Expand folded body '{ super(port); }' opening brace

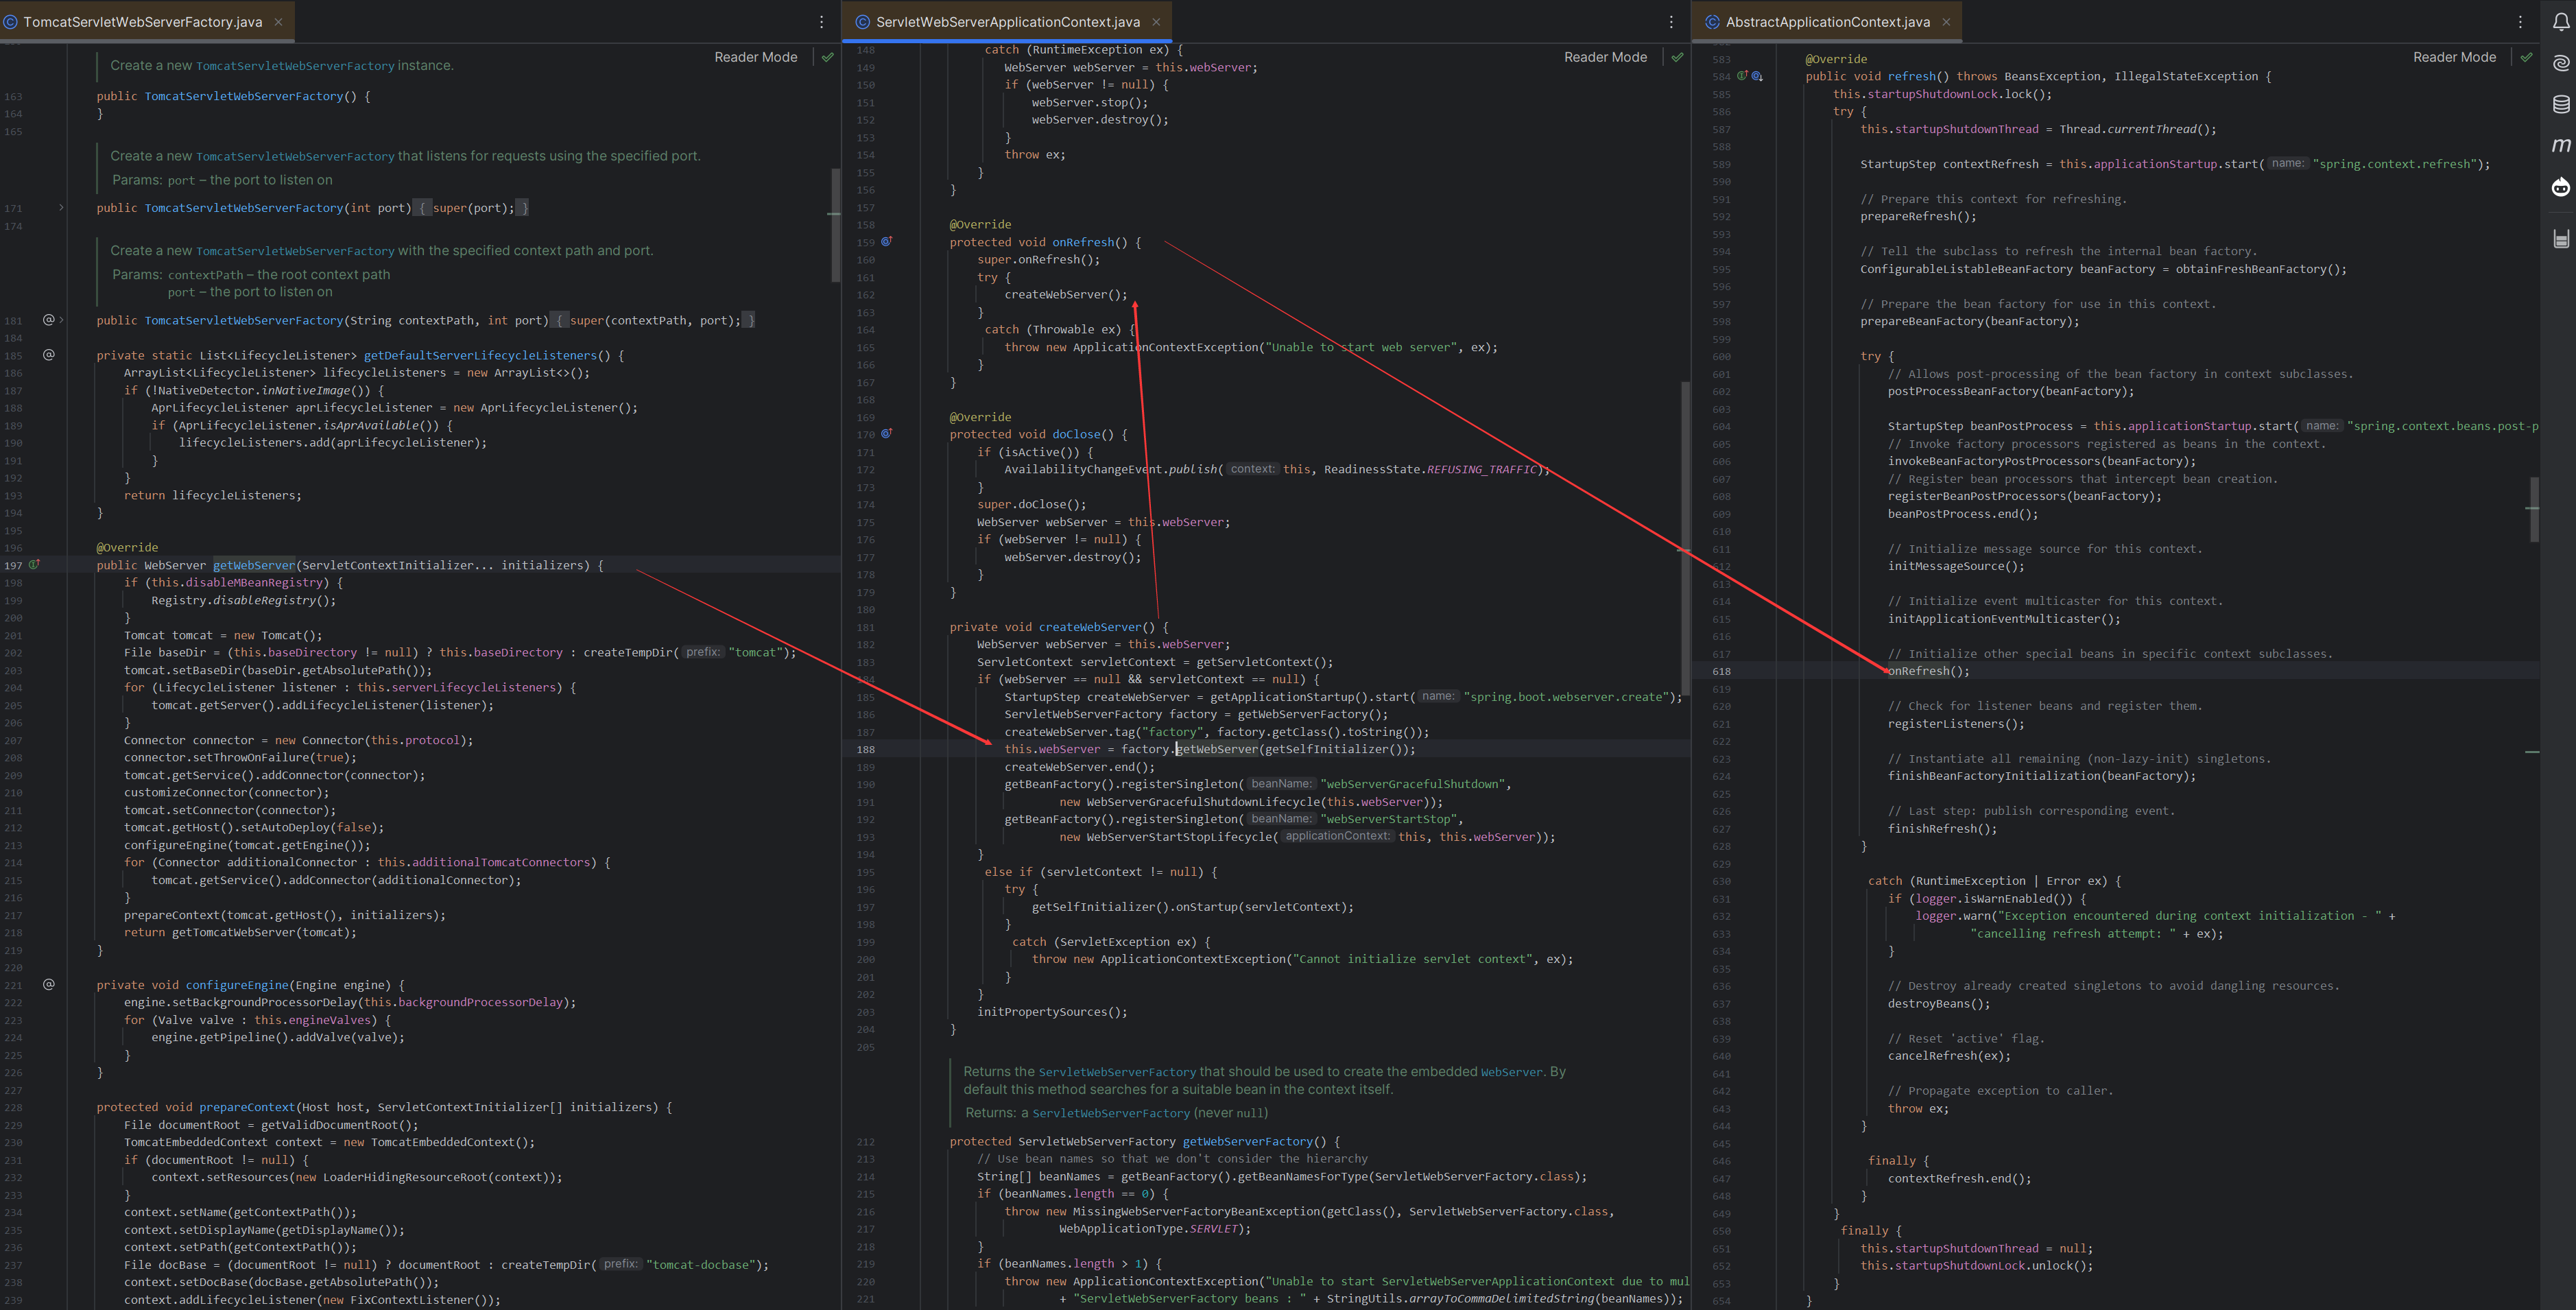pyautogui.click(x=422, y=208)
